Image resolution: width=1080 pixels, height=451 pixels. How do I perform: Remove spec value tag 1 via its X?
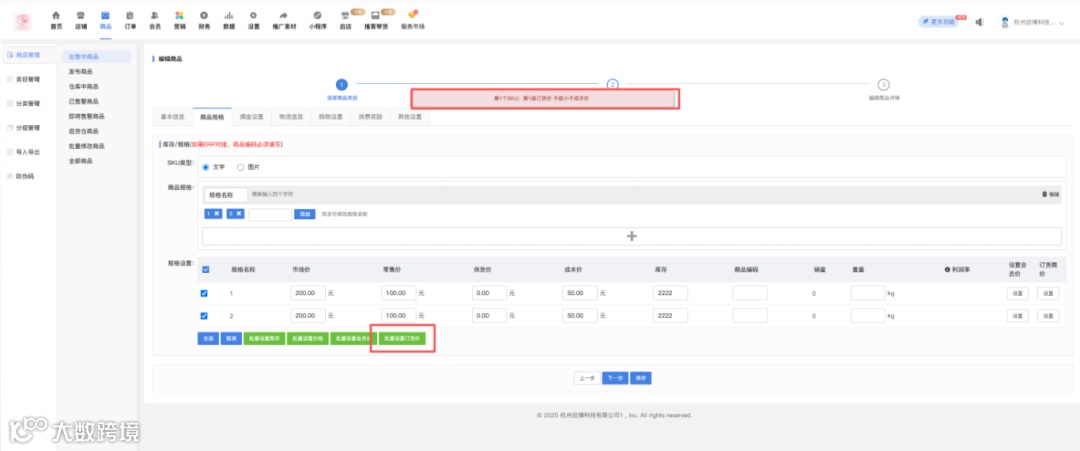[217, 214]
